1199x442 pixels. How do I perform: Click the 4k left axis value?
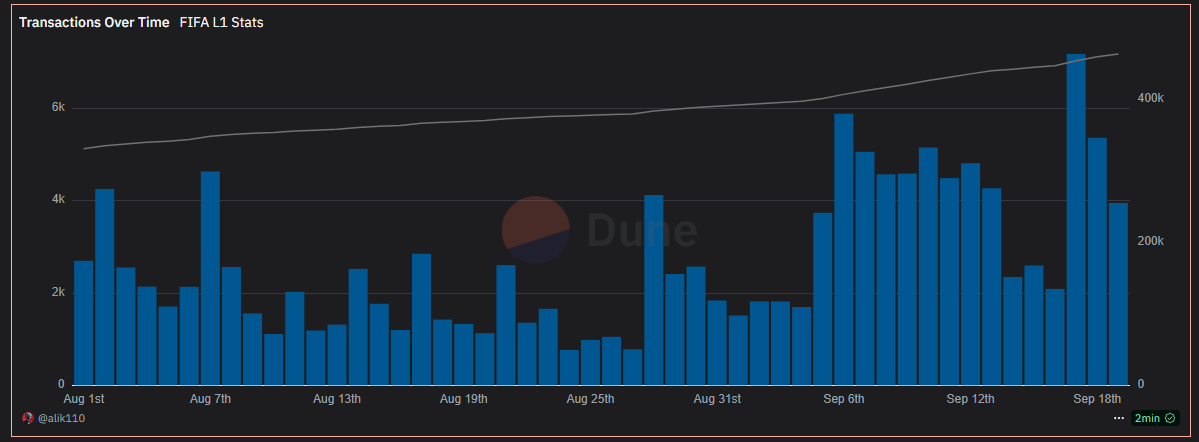coord(58,200)
